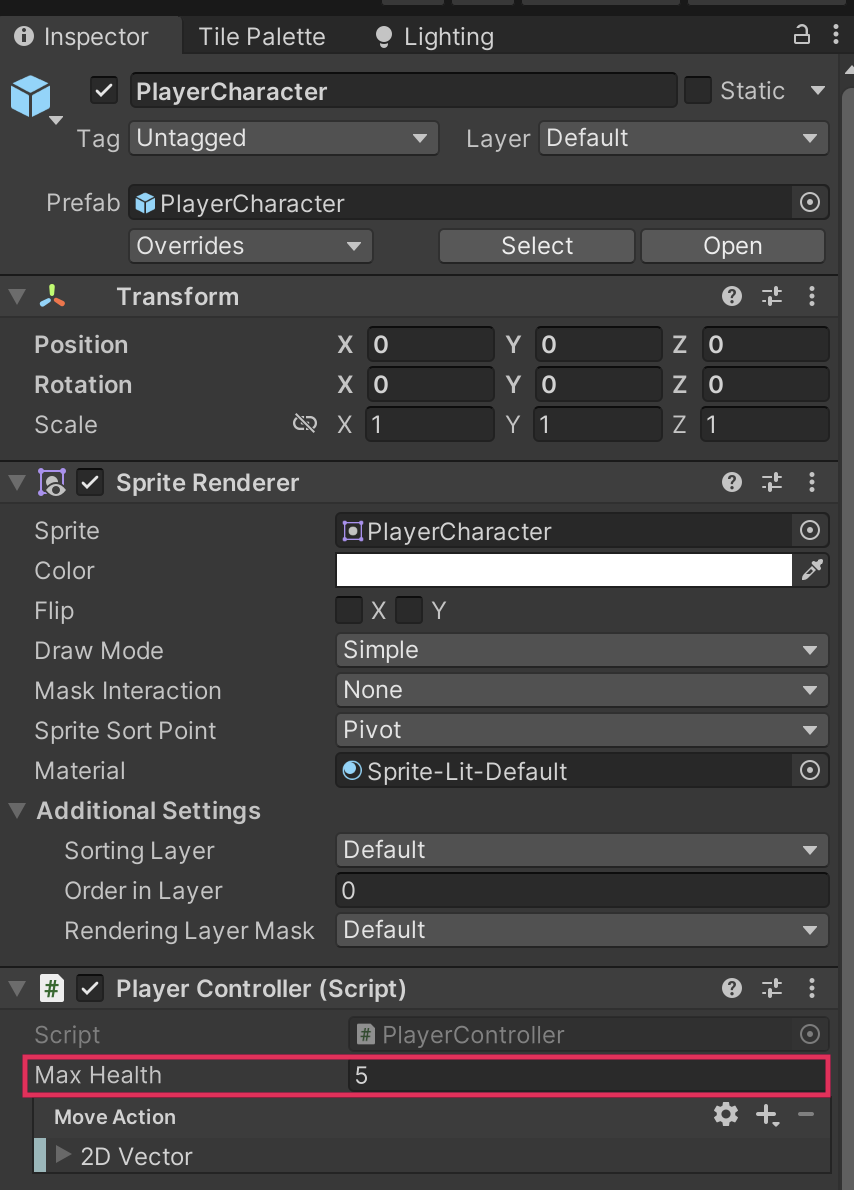Open the Tag dropdown
Image resolution: width=854 pixels, height=1190 pixels.
(x=283, y=138)
